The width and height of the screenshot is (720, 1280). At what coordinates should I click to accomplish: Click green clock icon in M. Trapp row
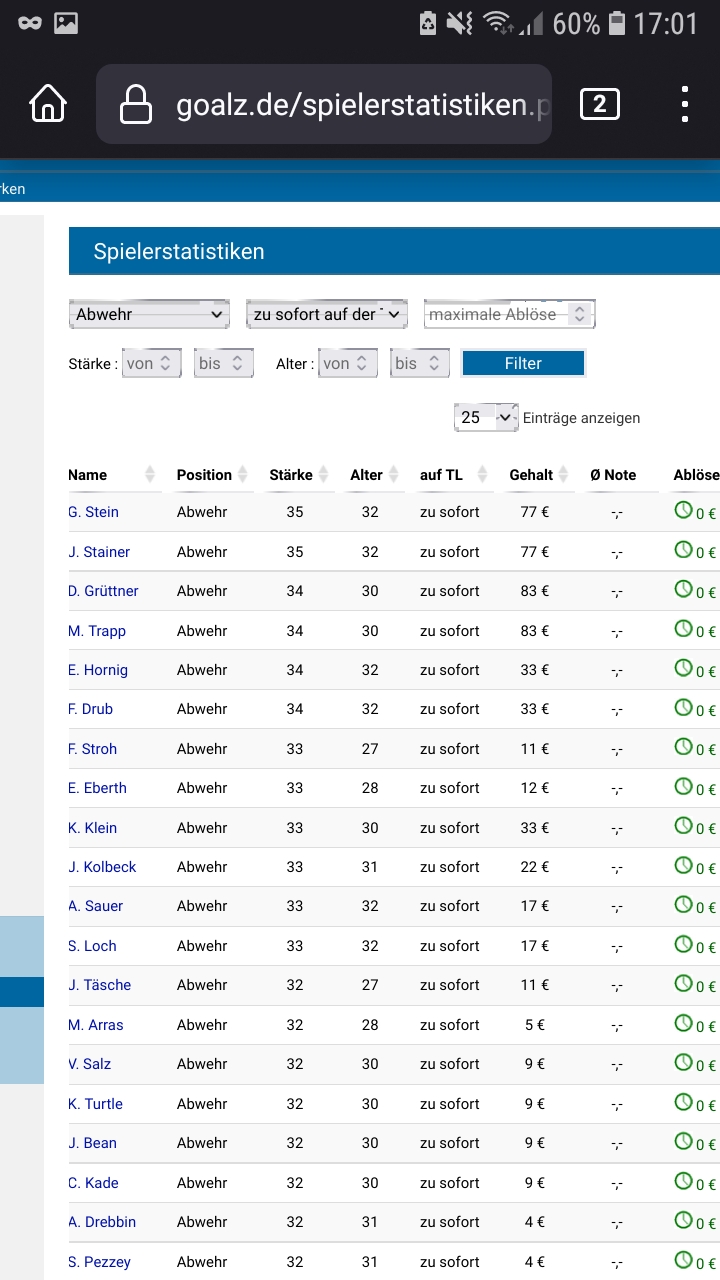coord(683,629)
